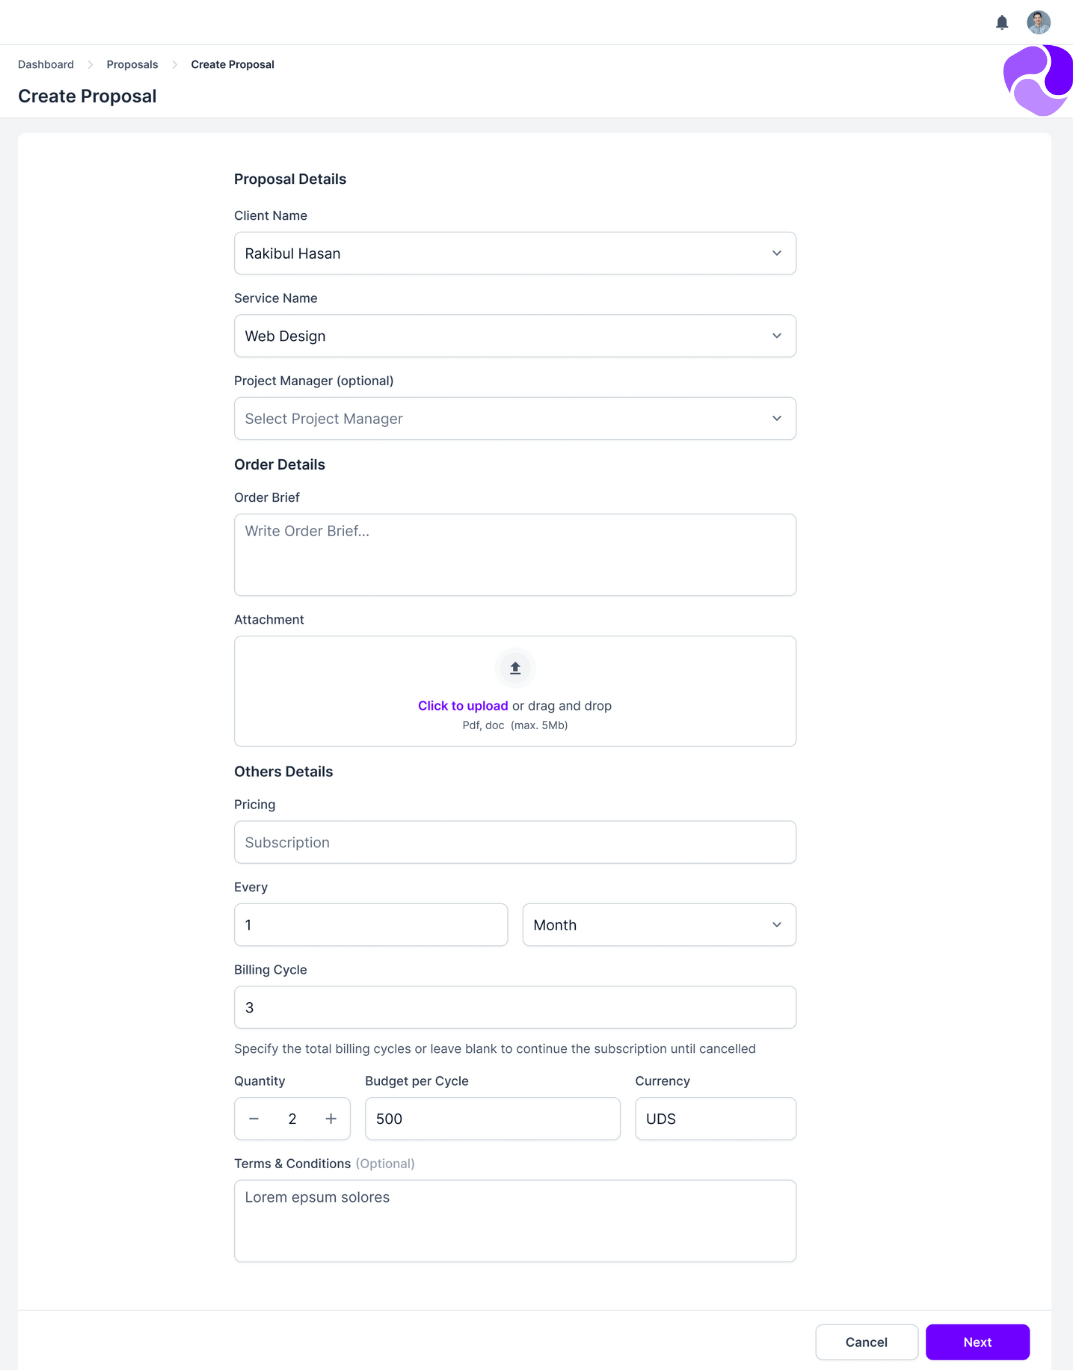
Task: Click the user avatar photo
Action: (1038, 22)
